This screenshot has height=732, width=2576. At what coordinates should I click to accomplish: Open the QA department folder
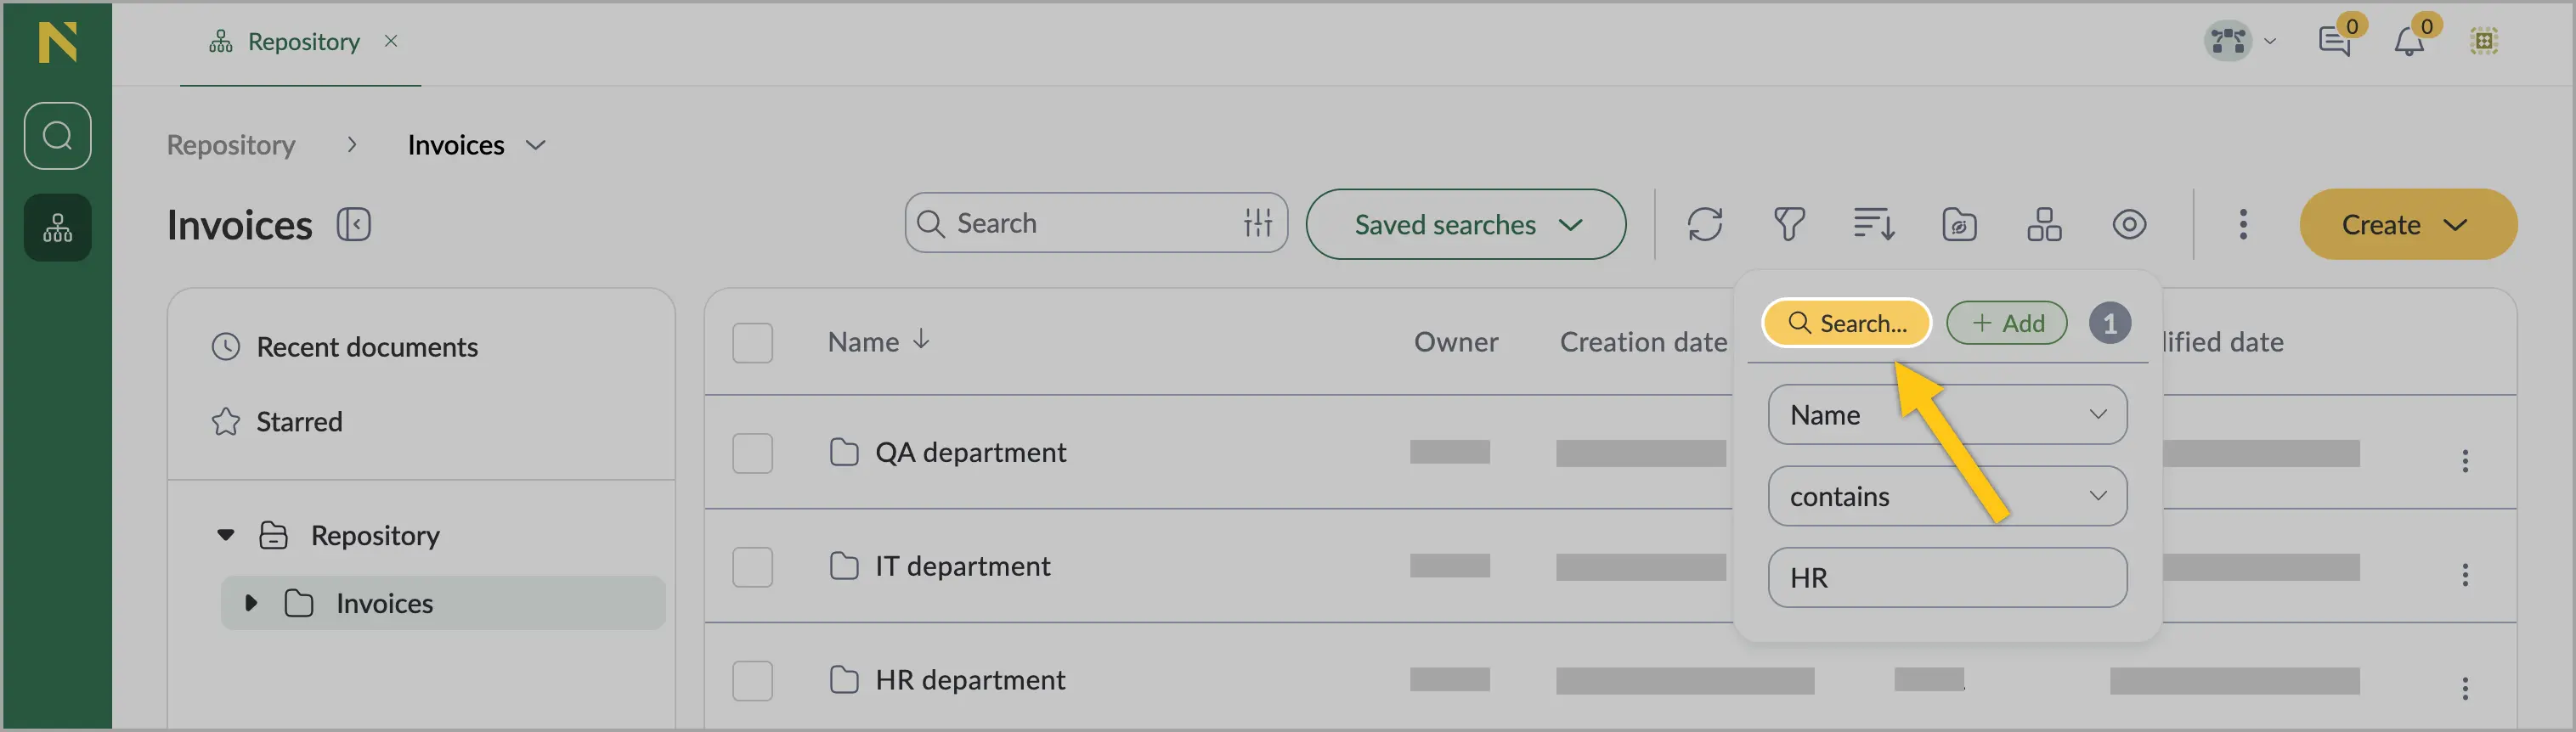(x=970, y=453)
